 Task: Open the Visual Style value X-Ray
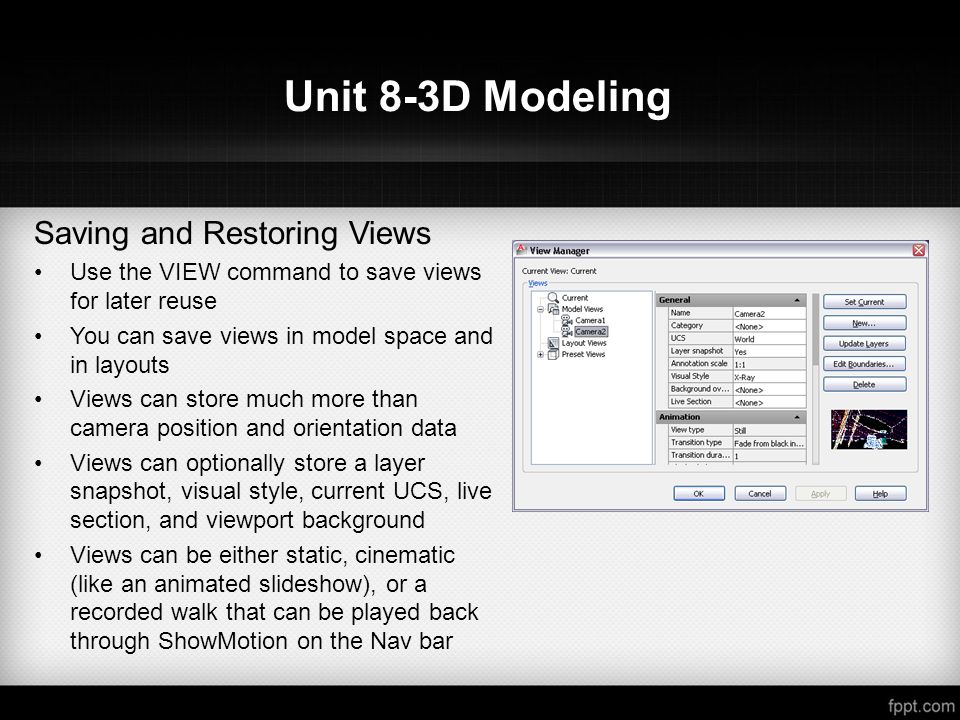pos(770,377)
